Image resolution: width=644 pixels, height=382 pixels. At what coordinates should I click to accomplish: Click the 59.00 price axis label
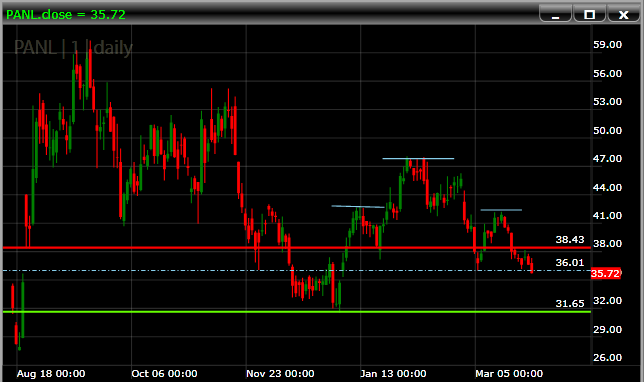click(607, 45)
